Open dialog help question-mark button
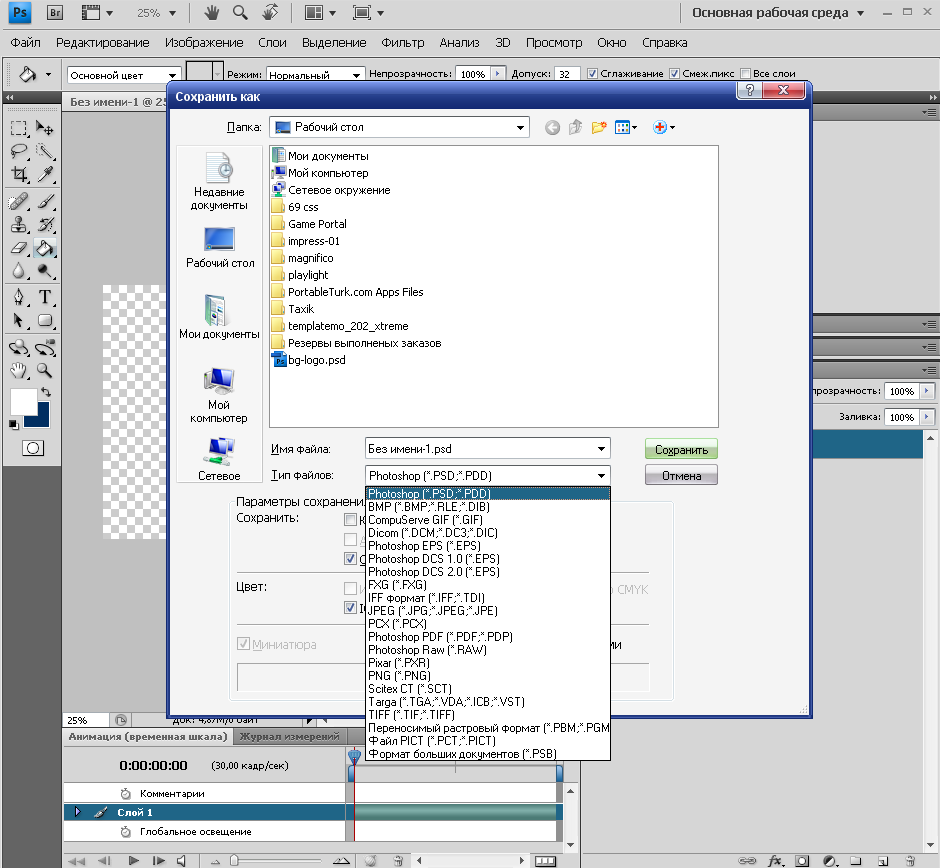940x868 pixels. pyautogui.click(x=749, y=90)
